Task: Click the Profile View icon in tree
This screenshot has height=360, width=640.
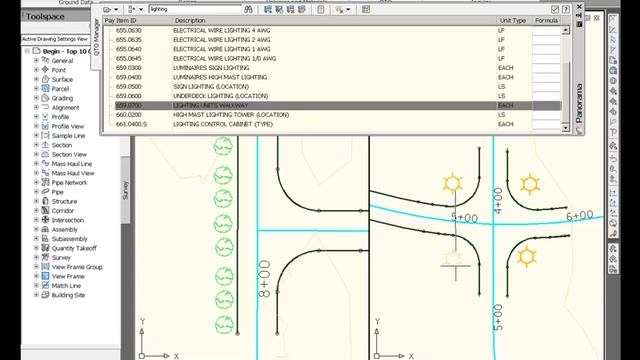Action: 45,126
